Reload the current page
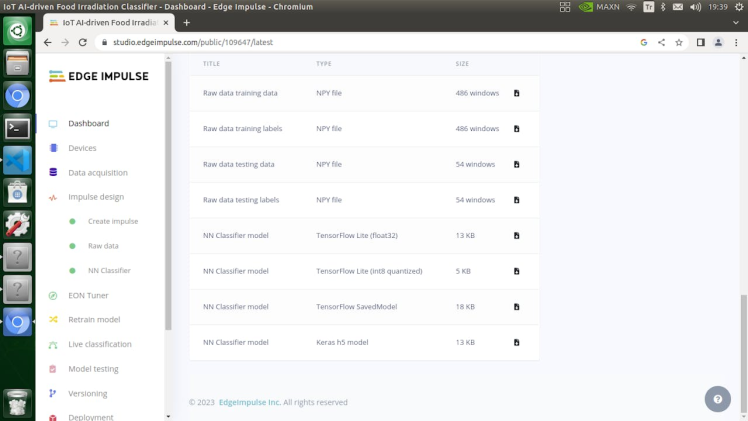 tap(83, 43)
